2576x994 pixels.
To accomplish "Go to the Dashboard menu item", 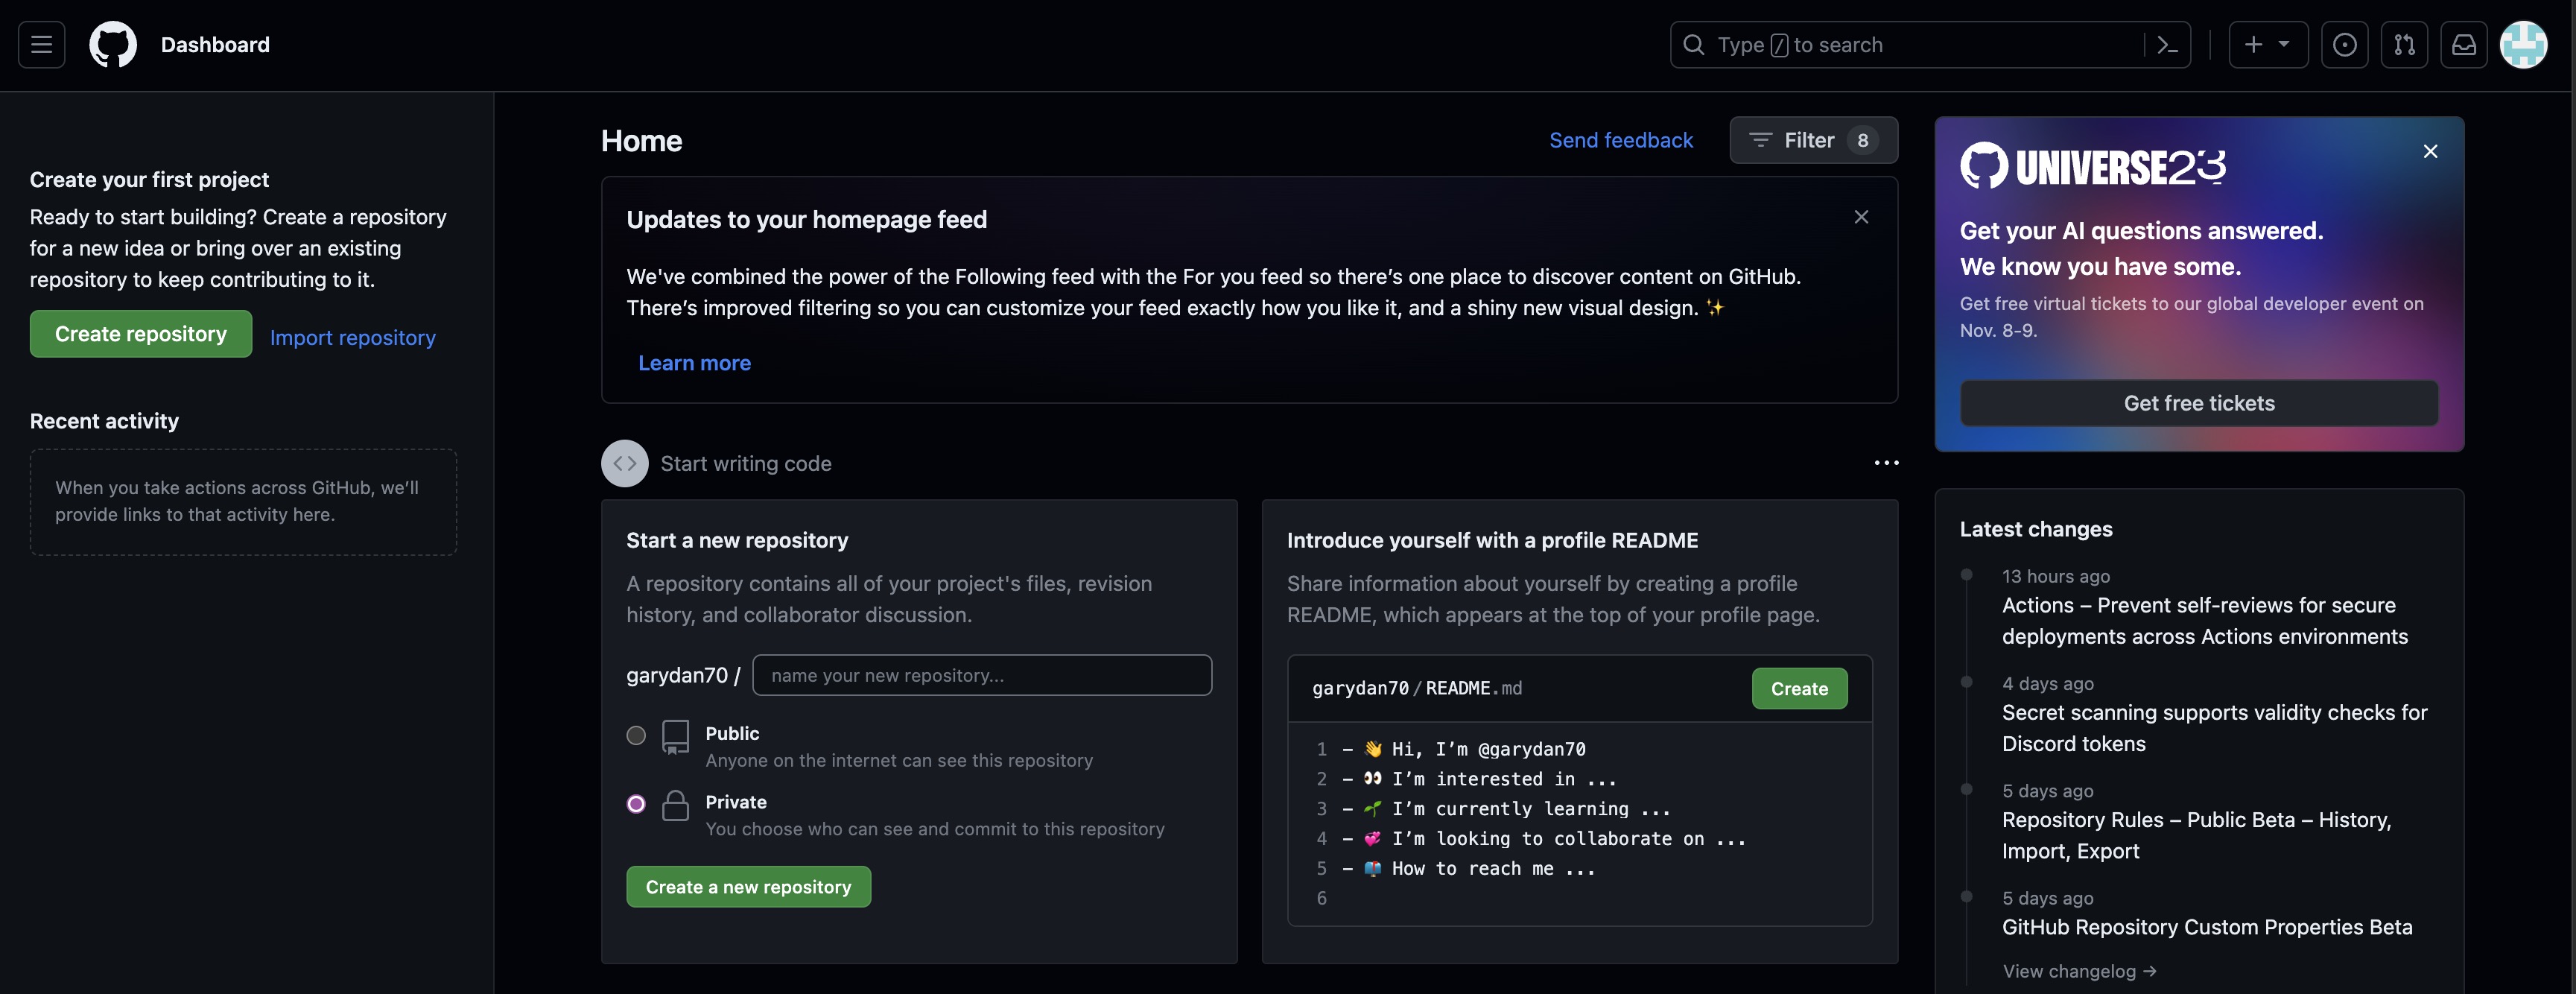I will coord(214,44).
